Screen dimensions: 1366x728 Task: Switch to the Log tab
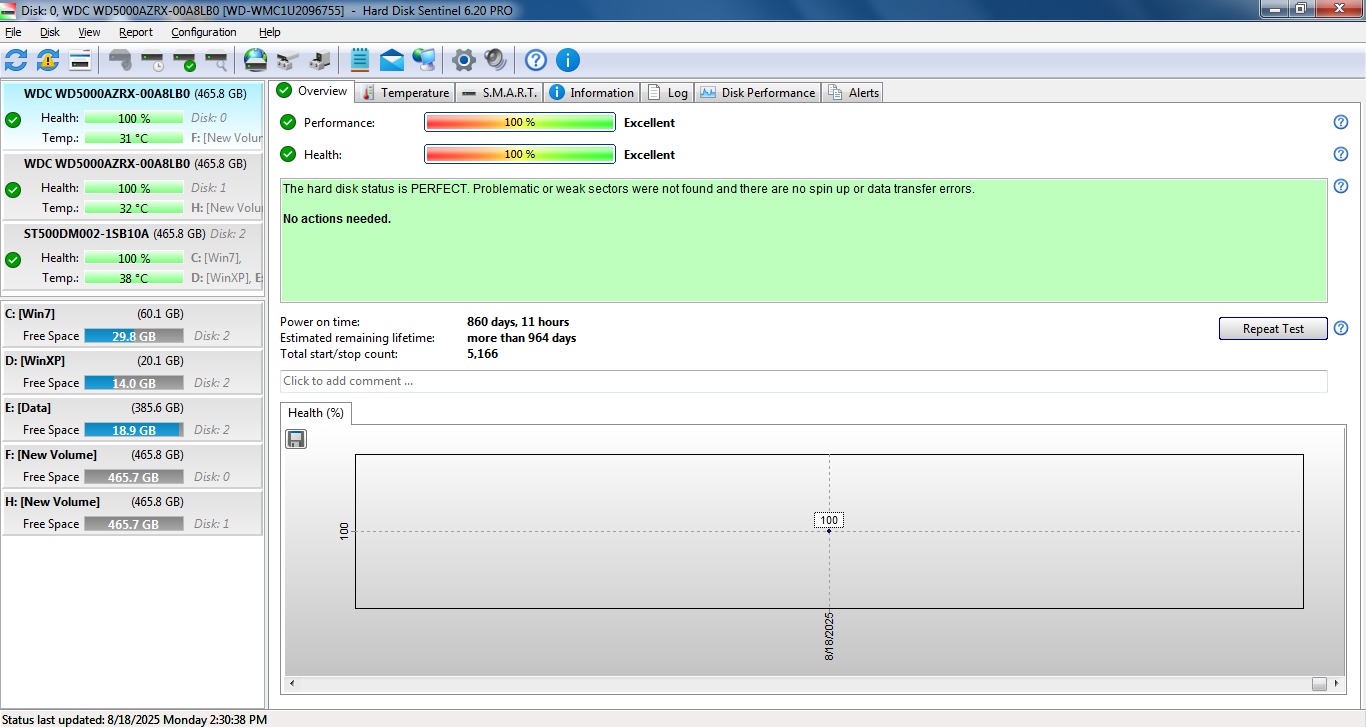(x=667, y=92)
